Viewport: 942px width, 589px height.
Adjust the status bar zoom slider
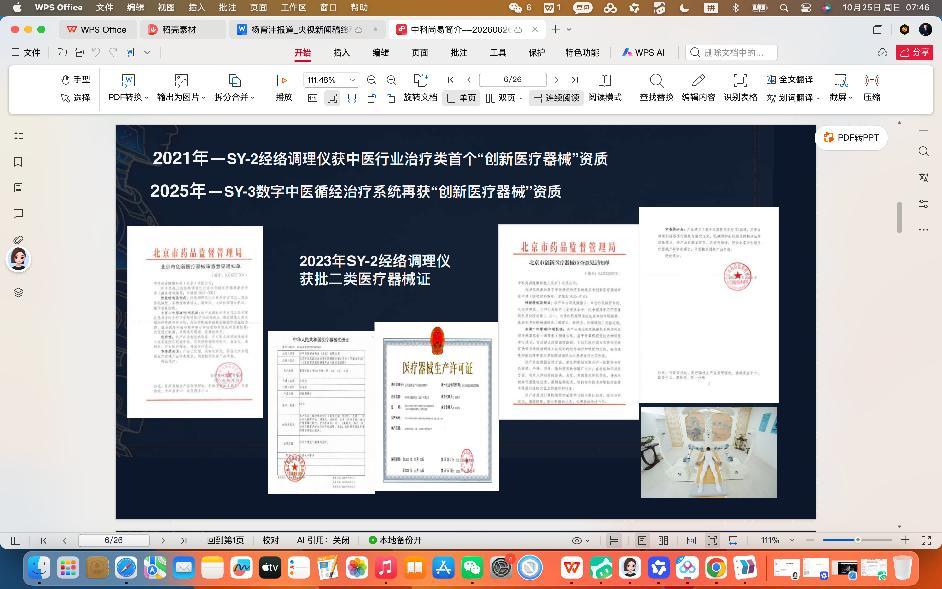[x=857, y=540]
